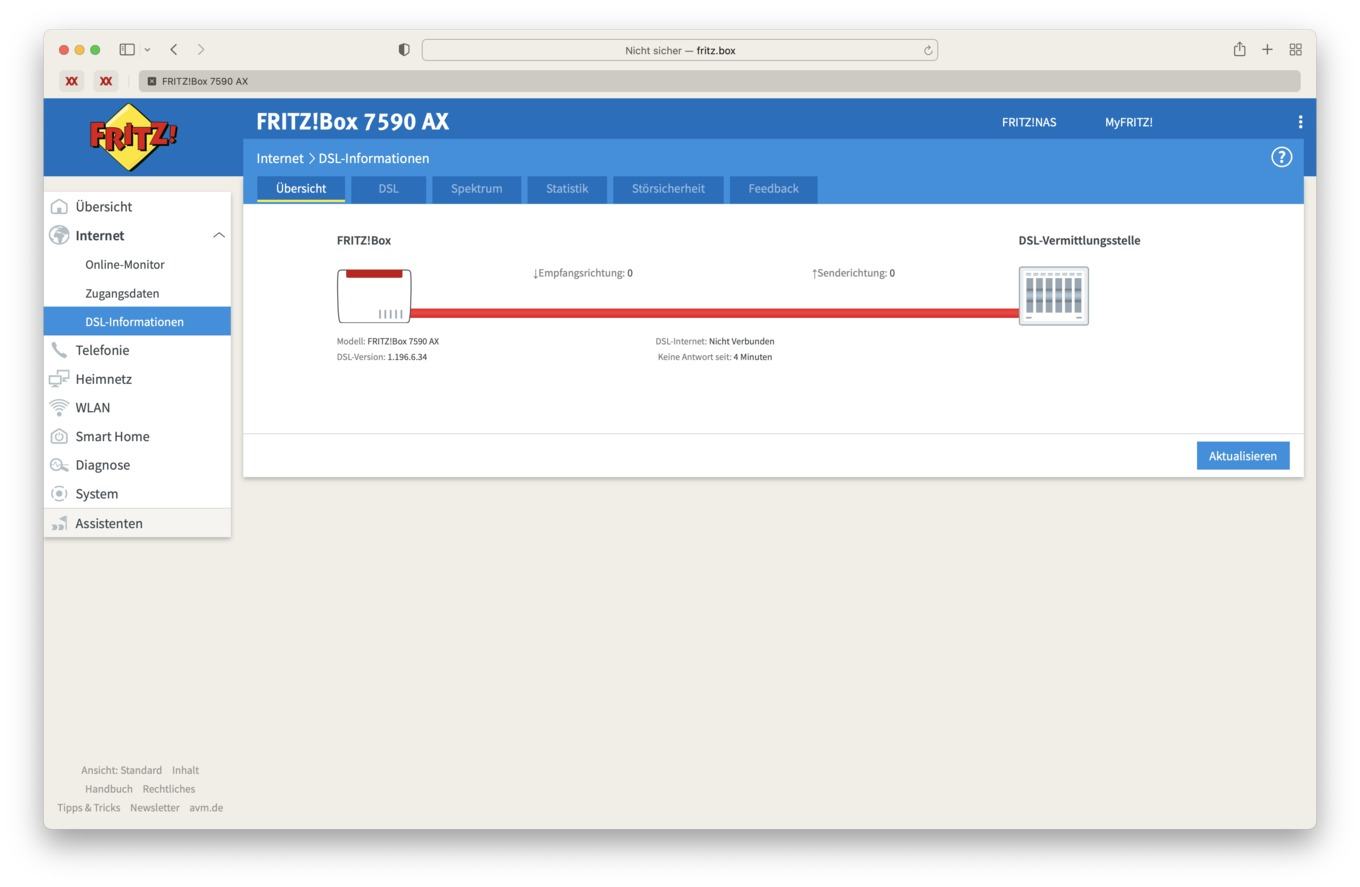Switch to the Spektrum tab

476,189
